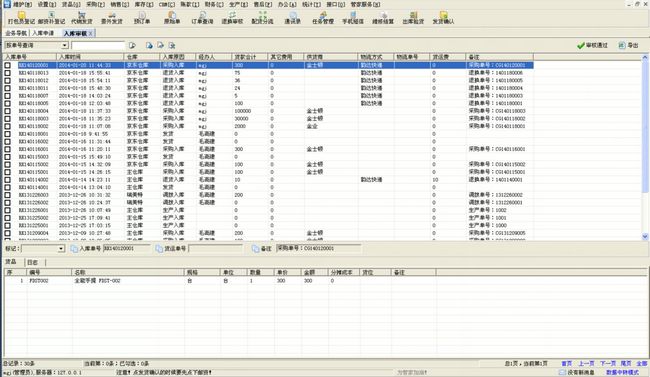
Task: Click the 原始单 toolbar icon
Action: click(x=172, y=18)
